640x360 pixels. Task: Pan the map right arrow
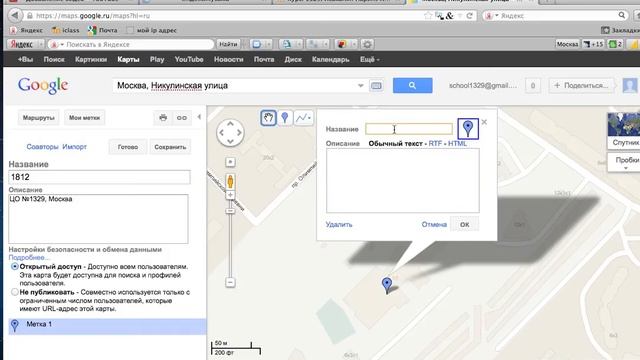pyautogui.click(x=239, y=133)
